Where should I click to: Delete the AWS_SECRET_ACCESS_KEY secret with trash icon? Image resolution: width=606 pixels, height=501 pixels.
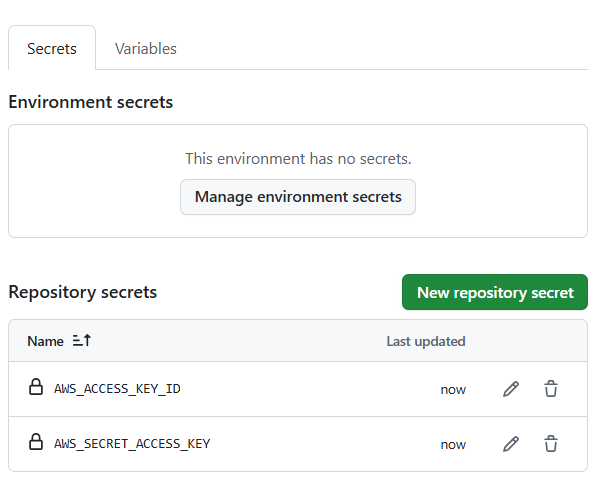click(551, 444)
